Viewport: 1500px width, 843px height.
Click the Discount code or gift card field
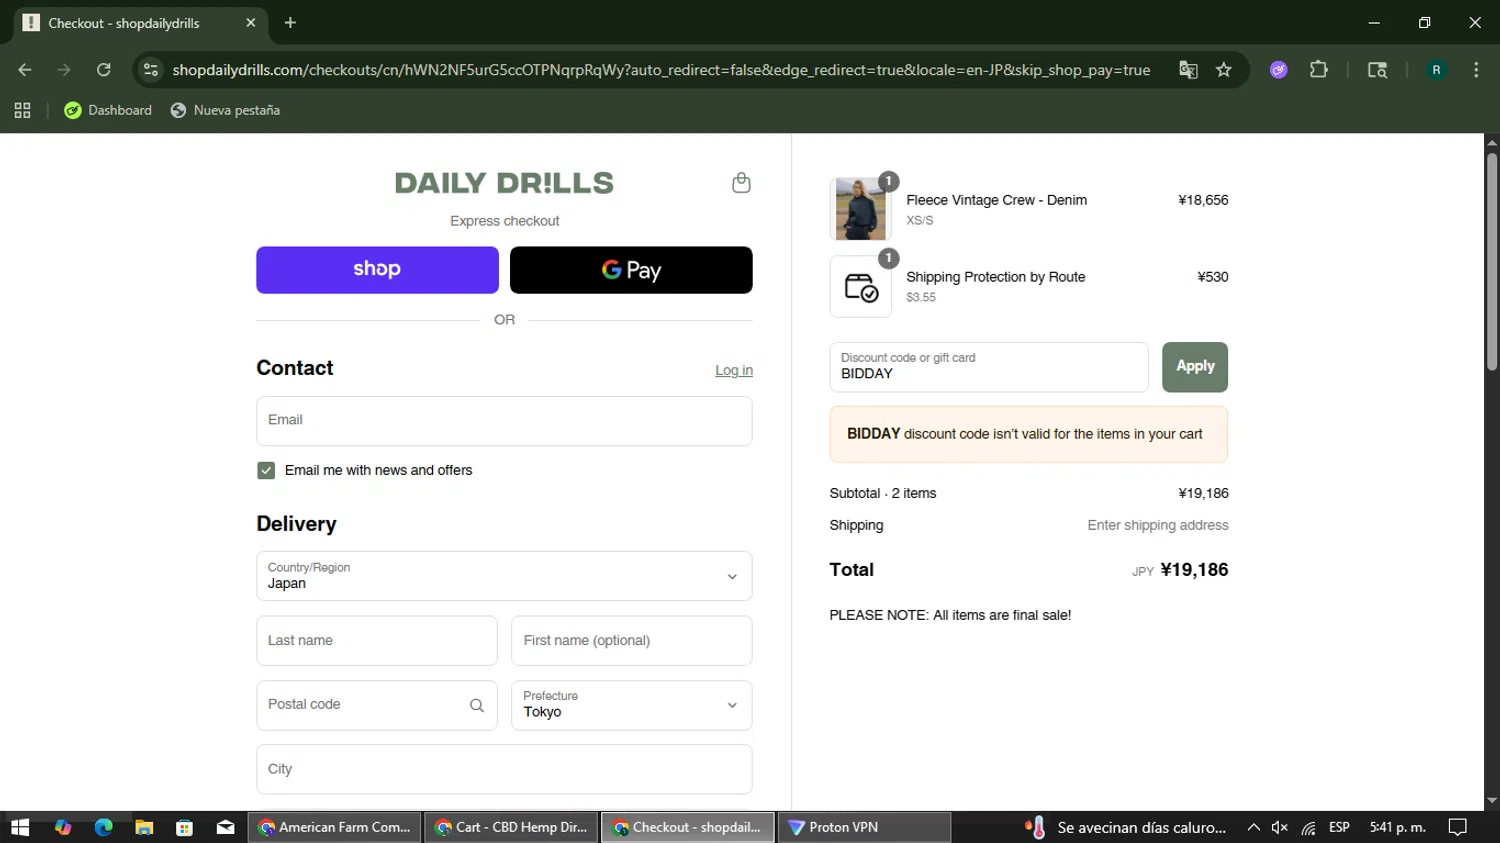tap(989, 367)
